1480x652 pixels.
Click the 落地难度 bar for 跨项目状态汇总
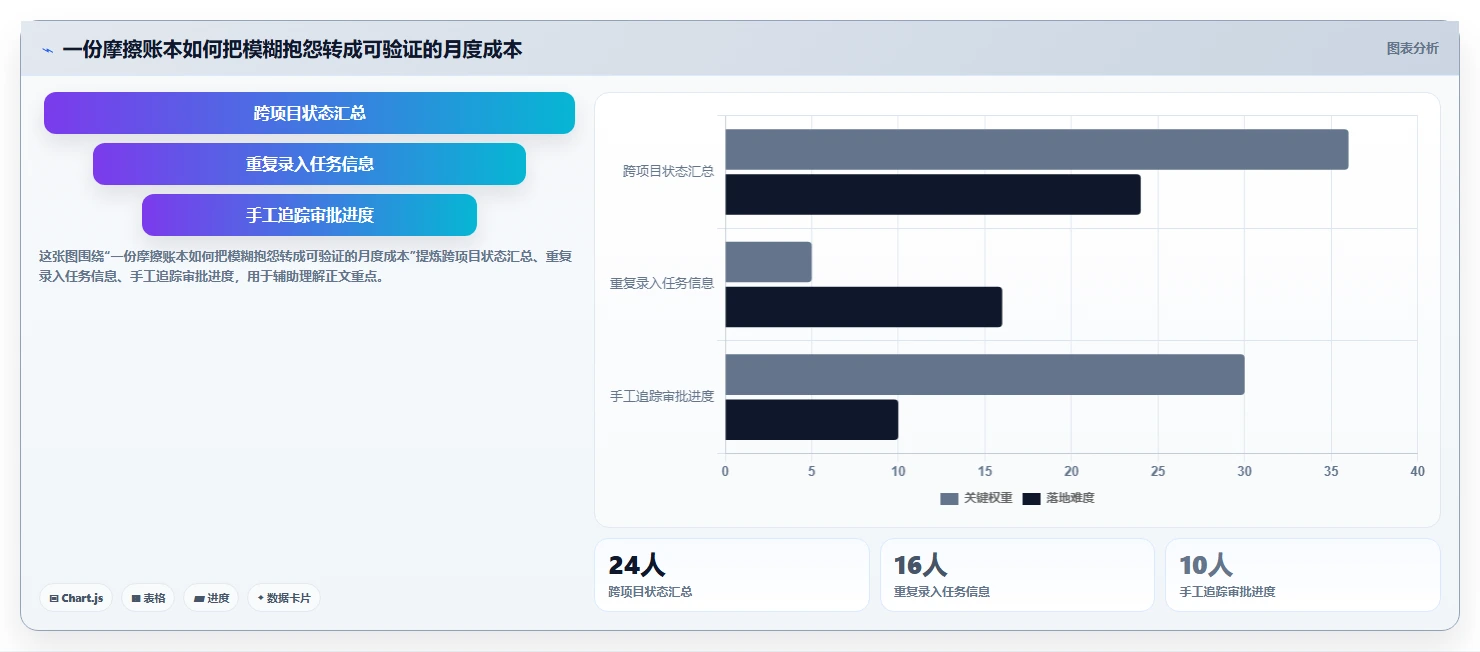tap(932, 194)
